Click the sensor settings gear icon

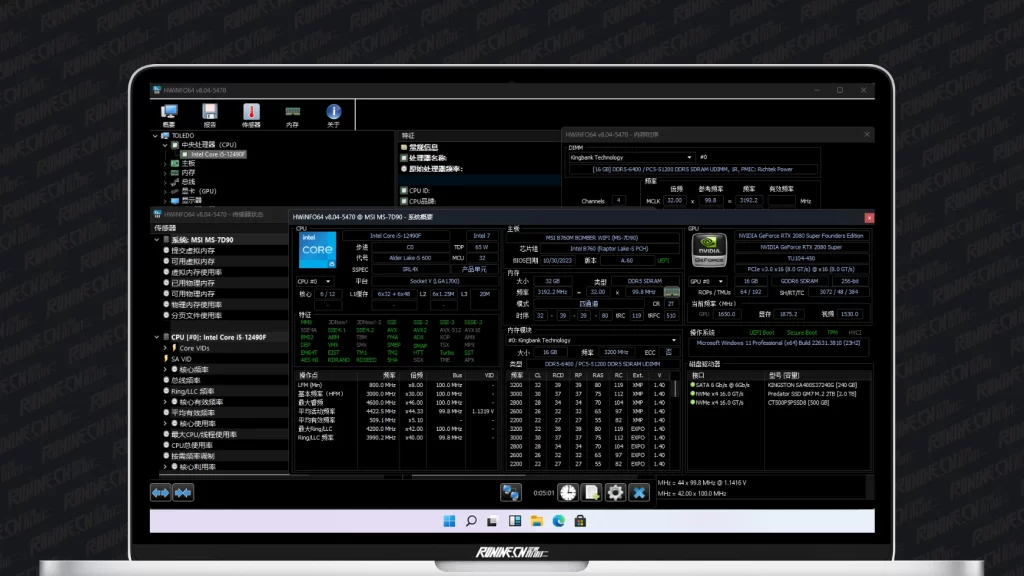point(615,492)
